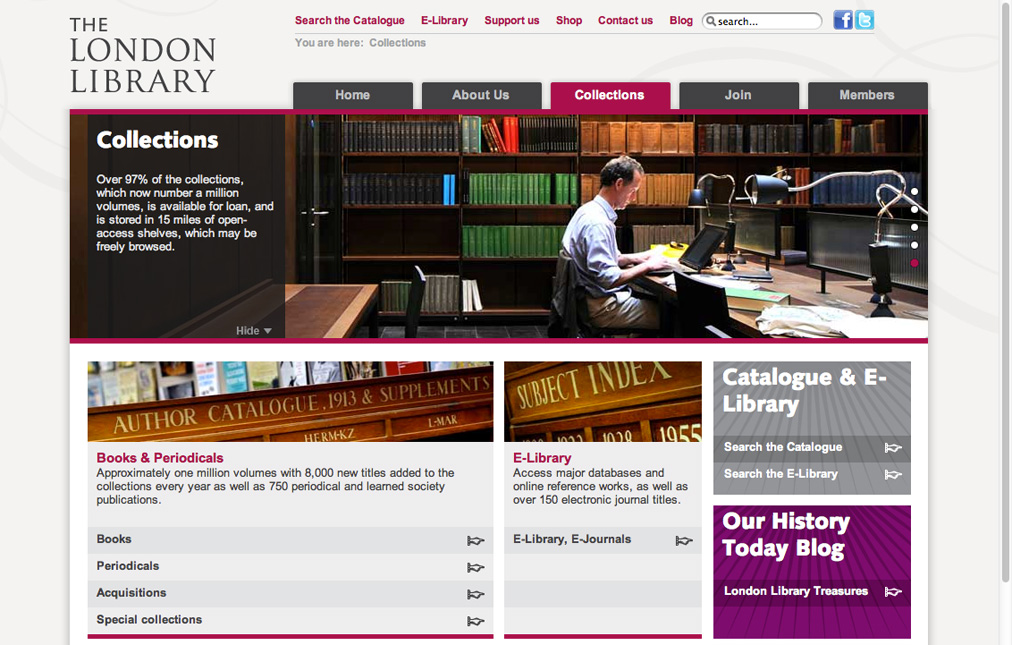Click the arrow icon beside Search the E-Library

click(893, 475)
